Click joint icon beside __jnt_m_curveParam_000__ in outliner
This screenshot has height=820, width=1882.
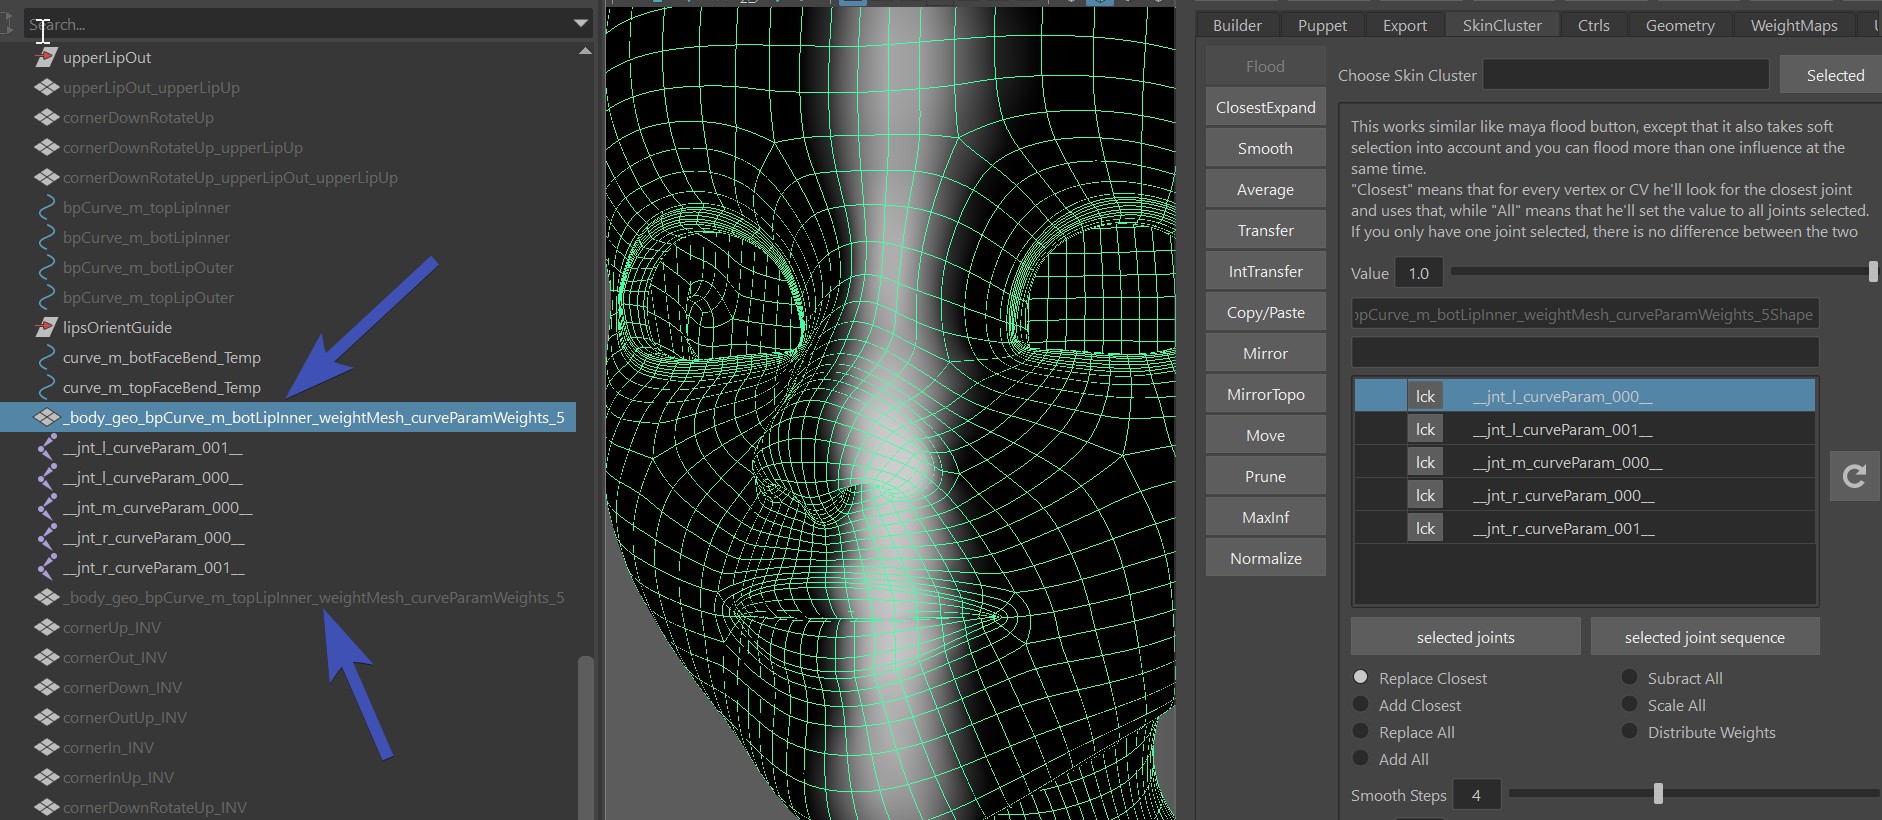(46, 508)
